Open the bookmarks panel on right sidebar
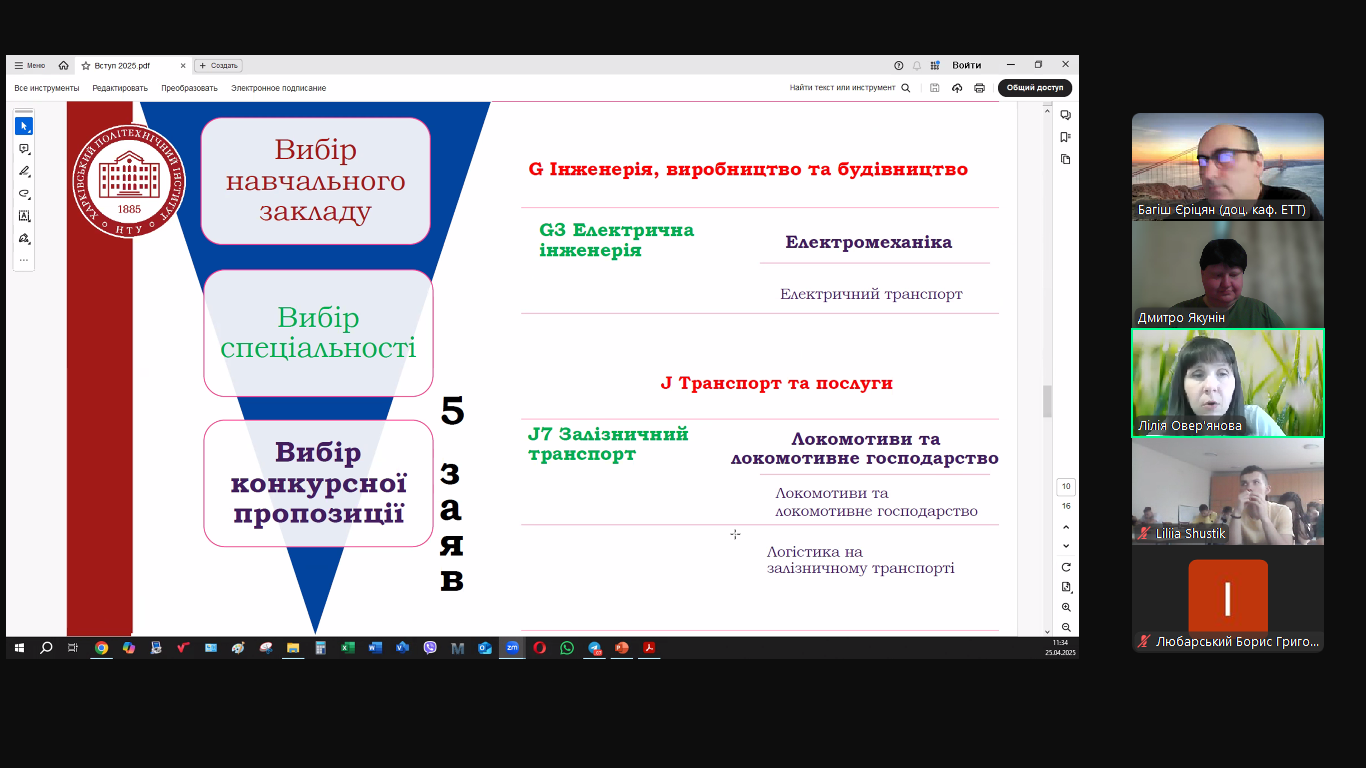The width and height of the screenshot is (1366, 768). [1066, 137]
